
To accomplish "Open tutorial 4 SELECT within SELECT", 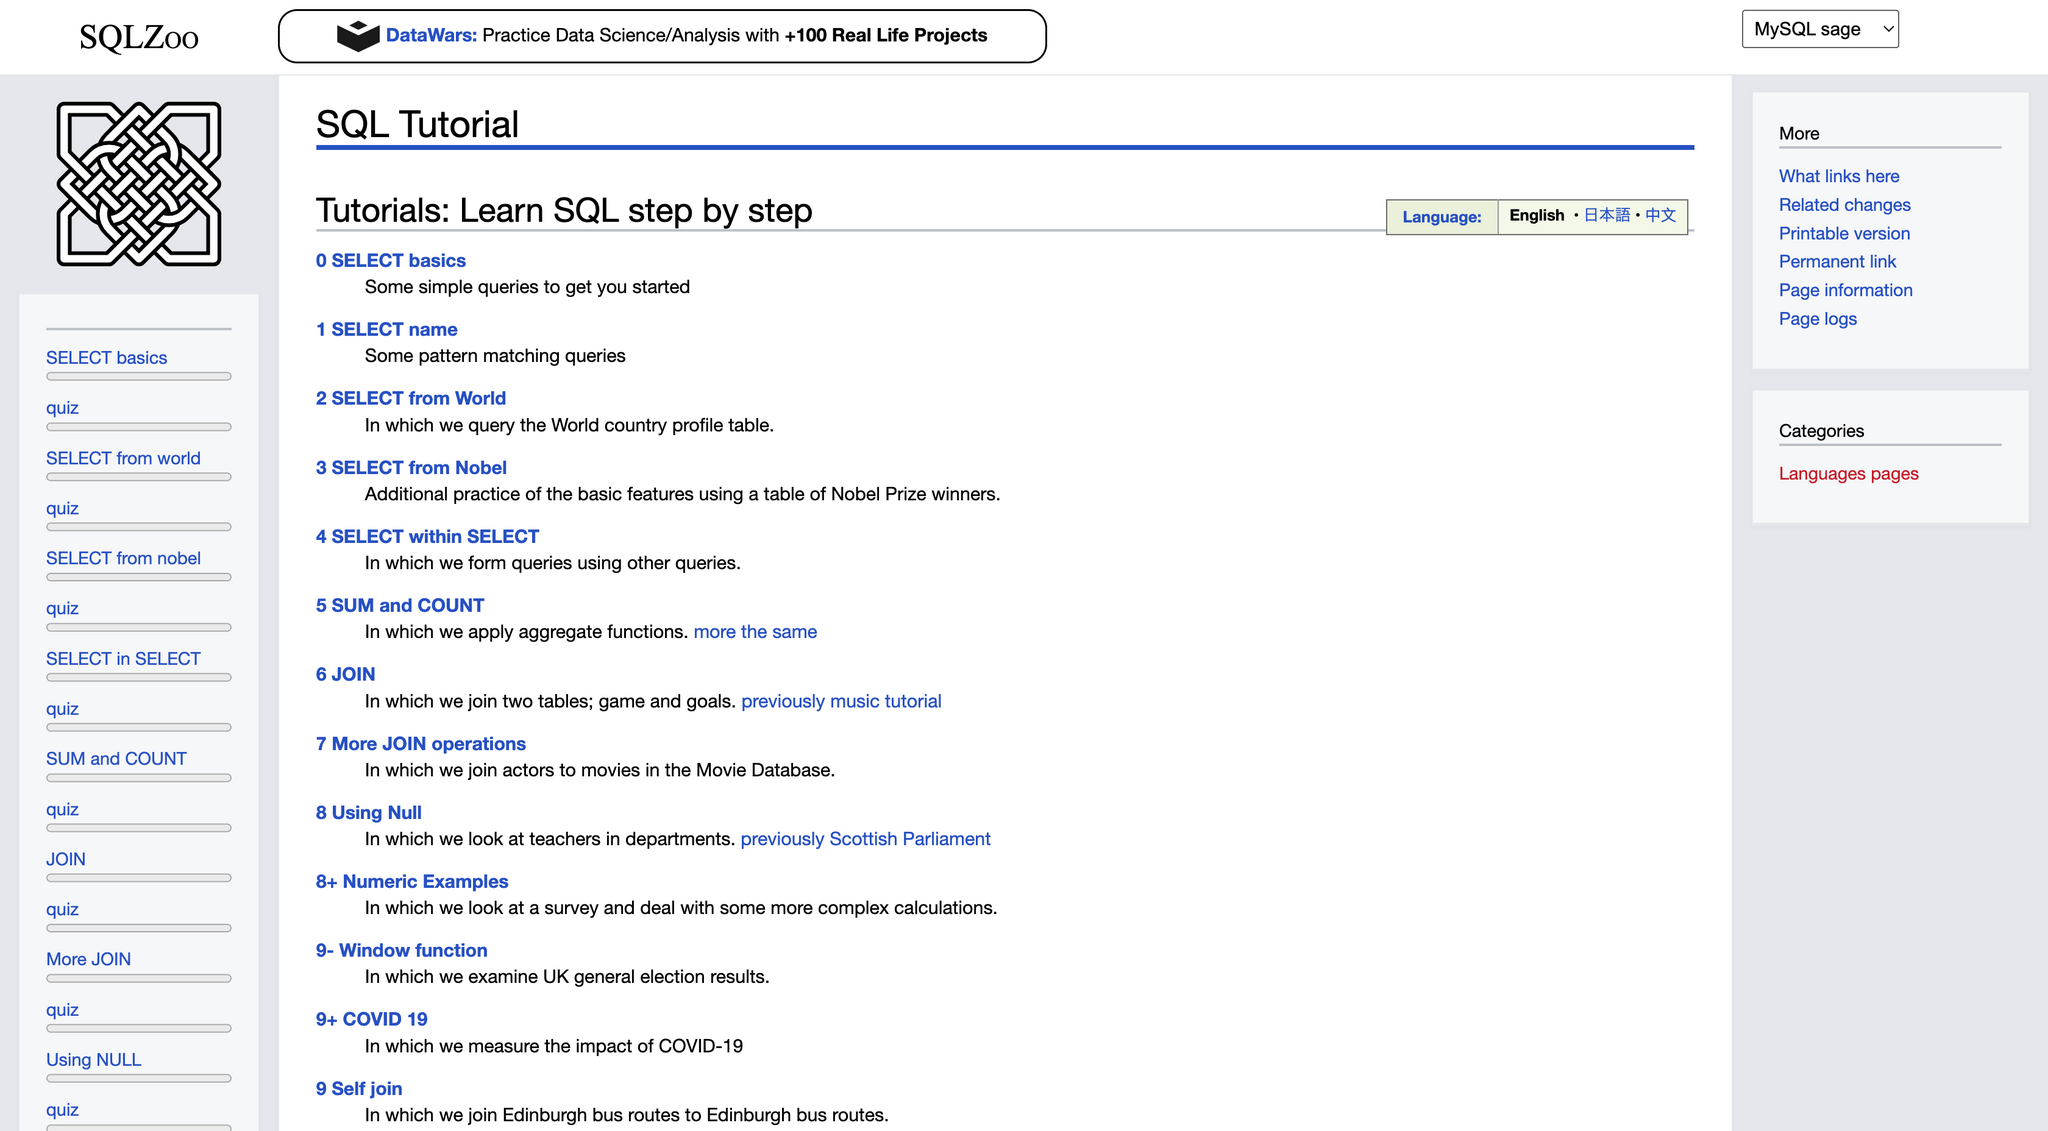I will pyautogui.click(x=427, y=536).
